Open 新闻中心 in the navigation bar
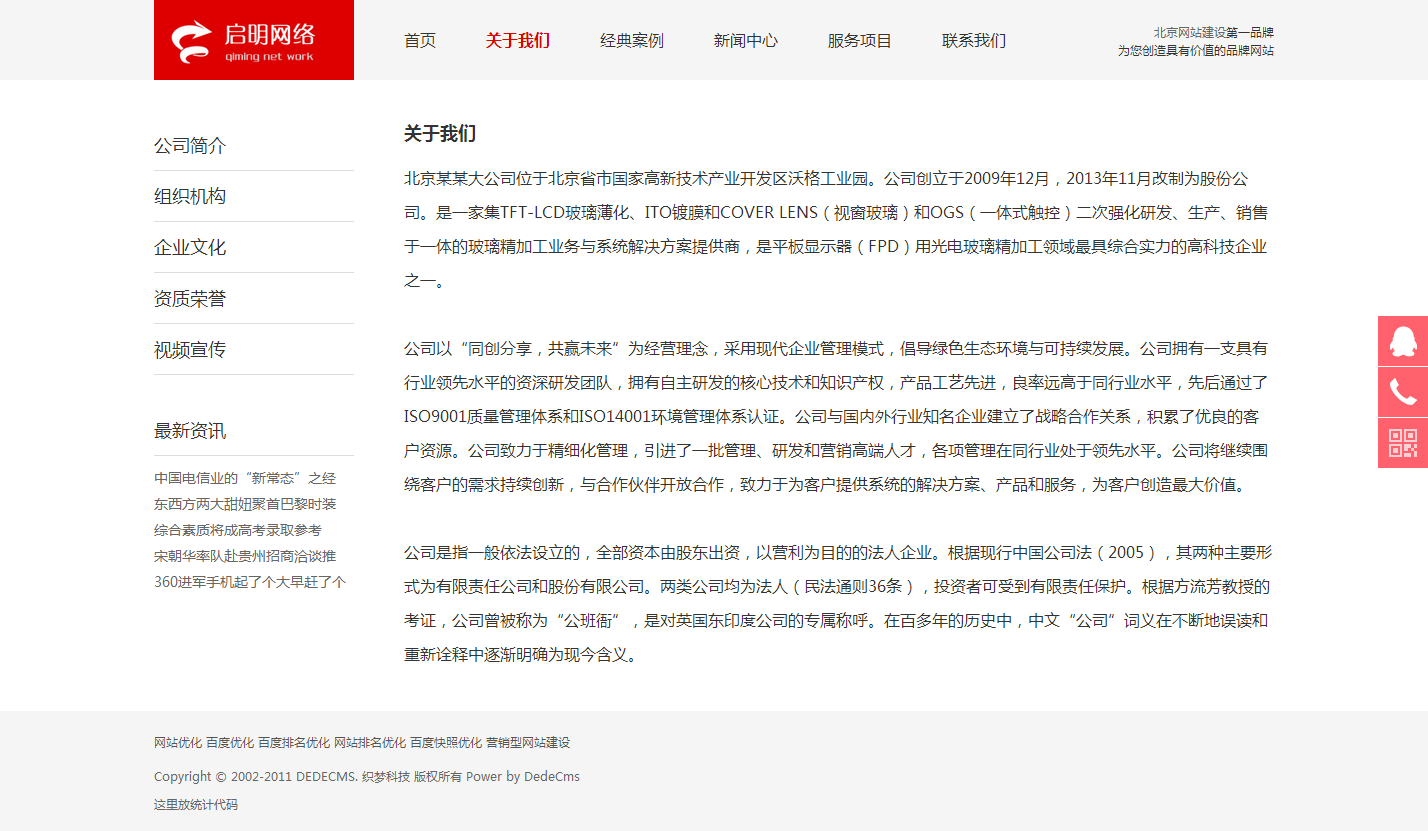The image size is (1428, 831). (745, 41)
